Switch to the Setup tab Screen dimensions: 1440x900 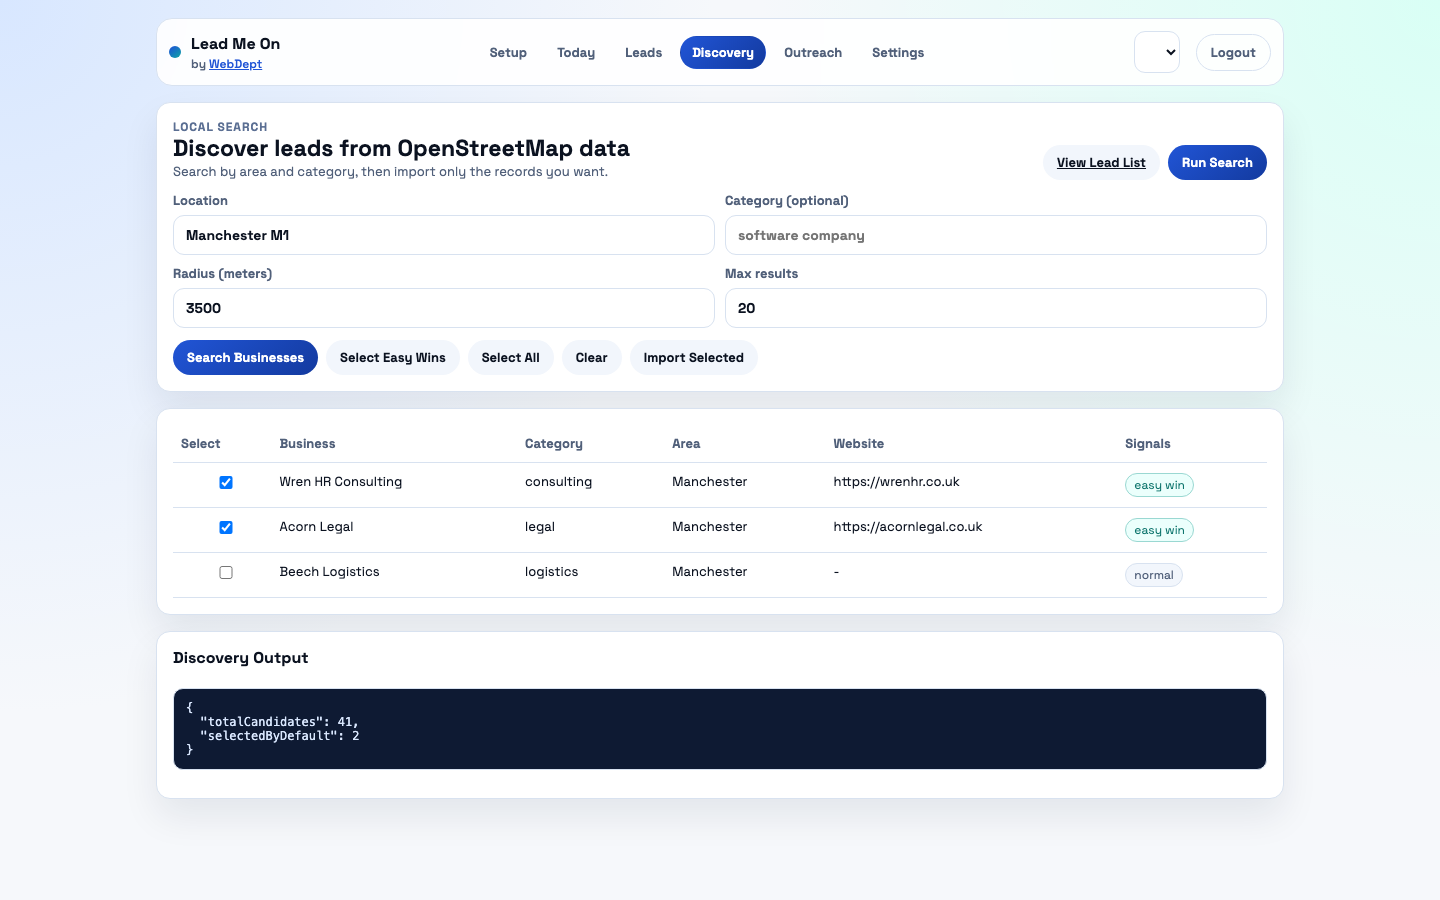pyautogui.click(x=508, y=53)
